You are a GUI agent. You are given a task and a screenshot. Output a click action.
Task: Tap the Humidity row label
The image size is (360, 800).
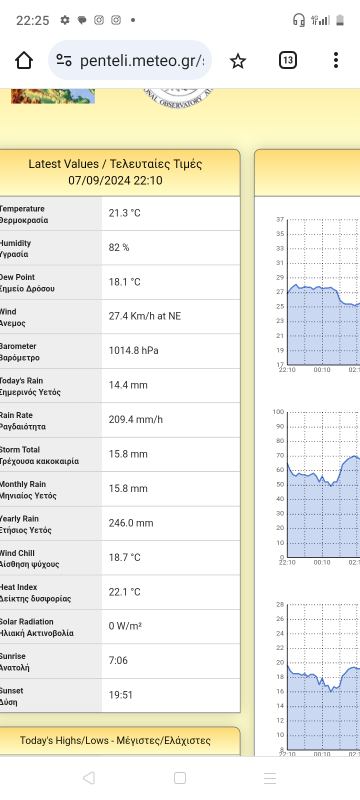pyautogui.click(x=15, y=249)
